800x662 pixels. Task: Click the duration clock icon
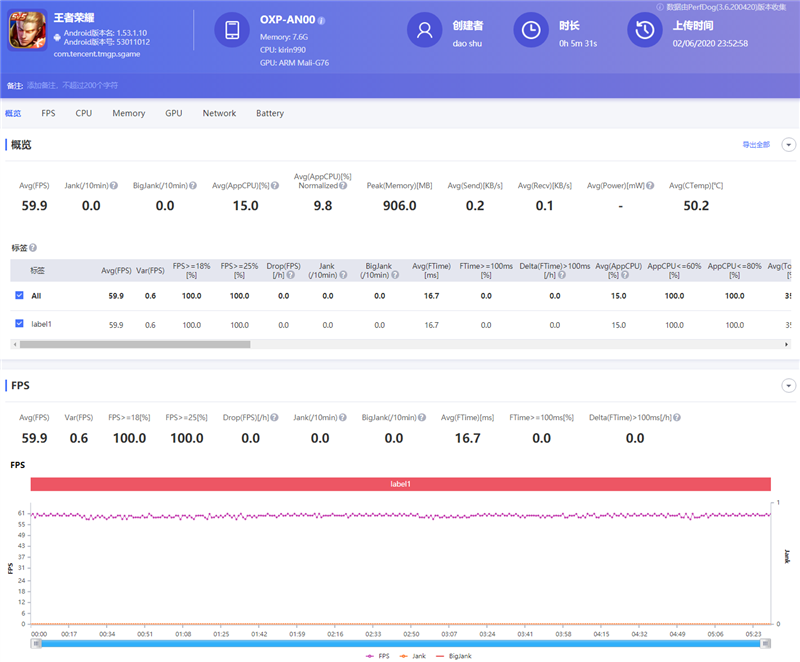click(x=532, y=30)
